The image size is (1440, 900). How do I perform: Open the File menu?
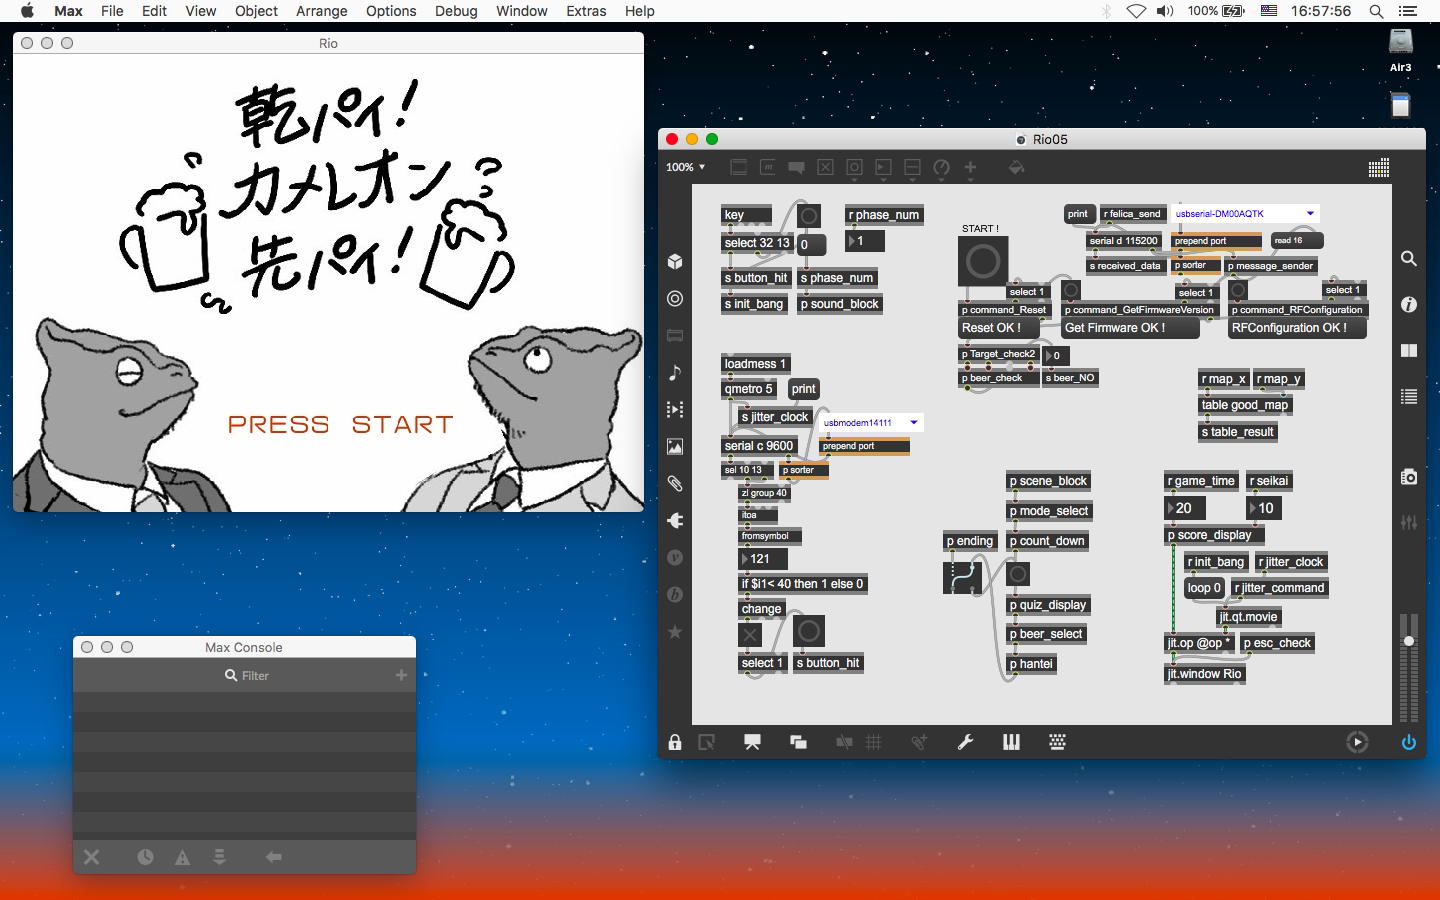pyautogui.click(x=112, y=11)
